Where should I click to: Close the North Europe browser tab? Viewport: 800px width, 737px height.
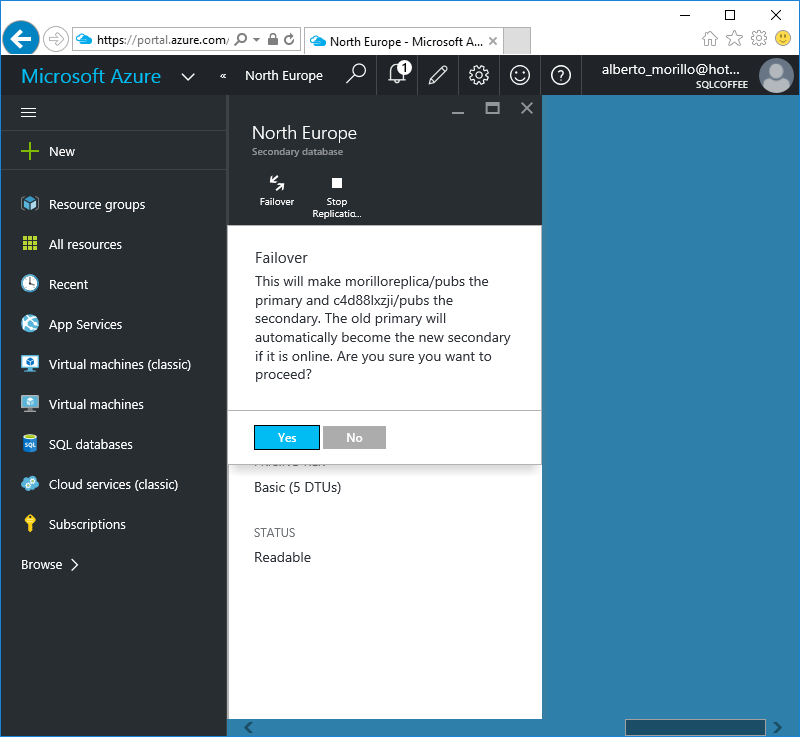click(493, 41)
